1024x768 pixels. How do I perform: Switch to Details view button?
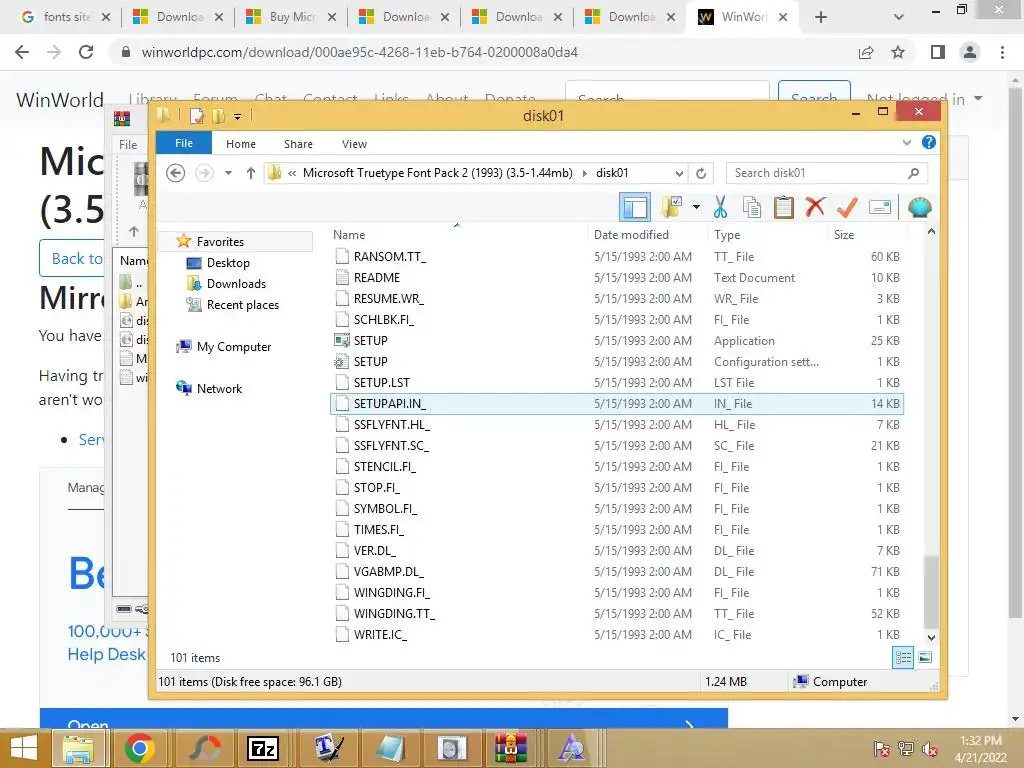pos(903,658)
